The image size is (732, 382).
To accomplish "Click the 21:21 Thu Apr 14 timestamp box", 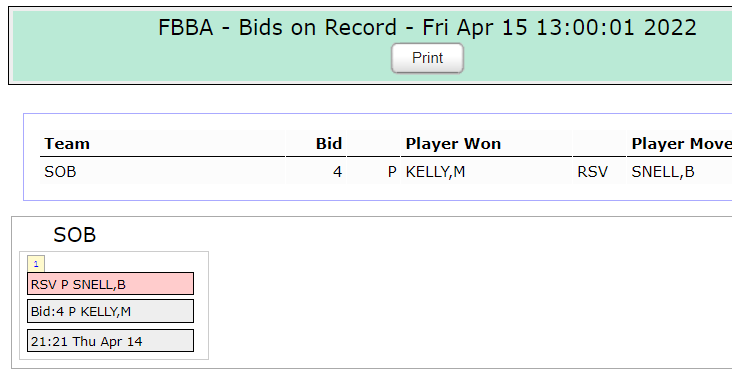I will [110, 341].
